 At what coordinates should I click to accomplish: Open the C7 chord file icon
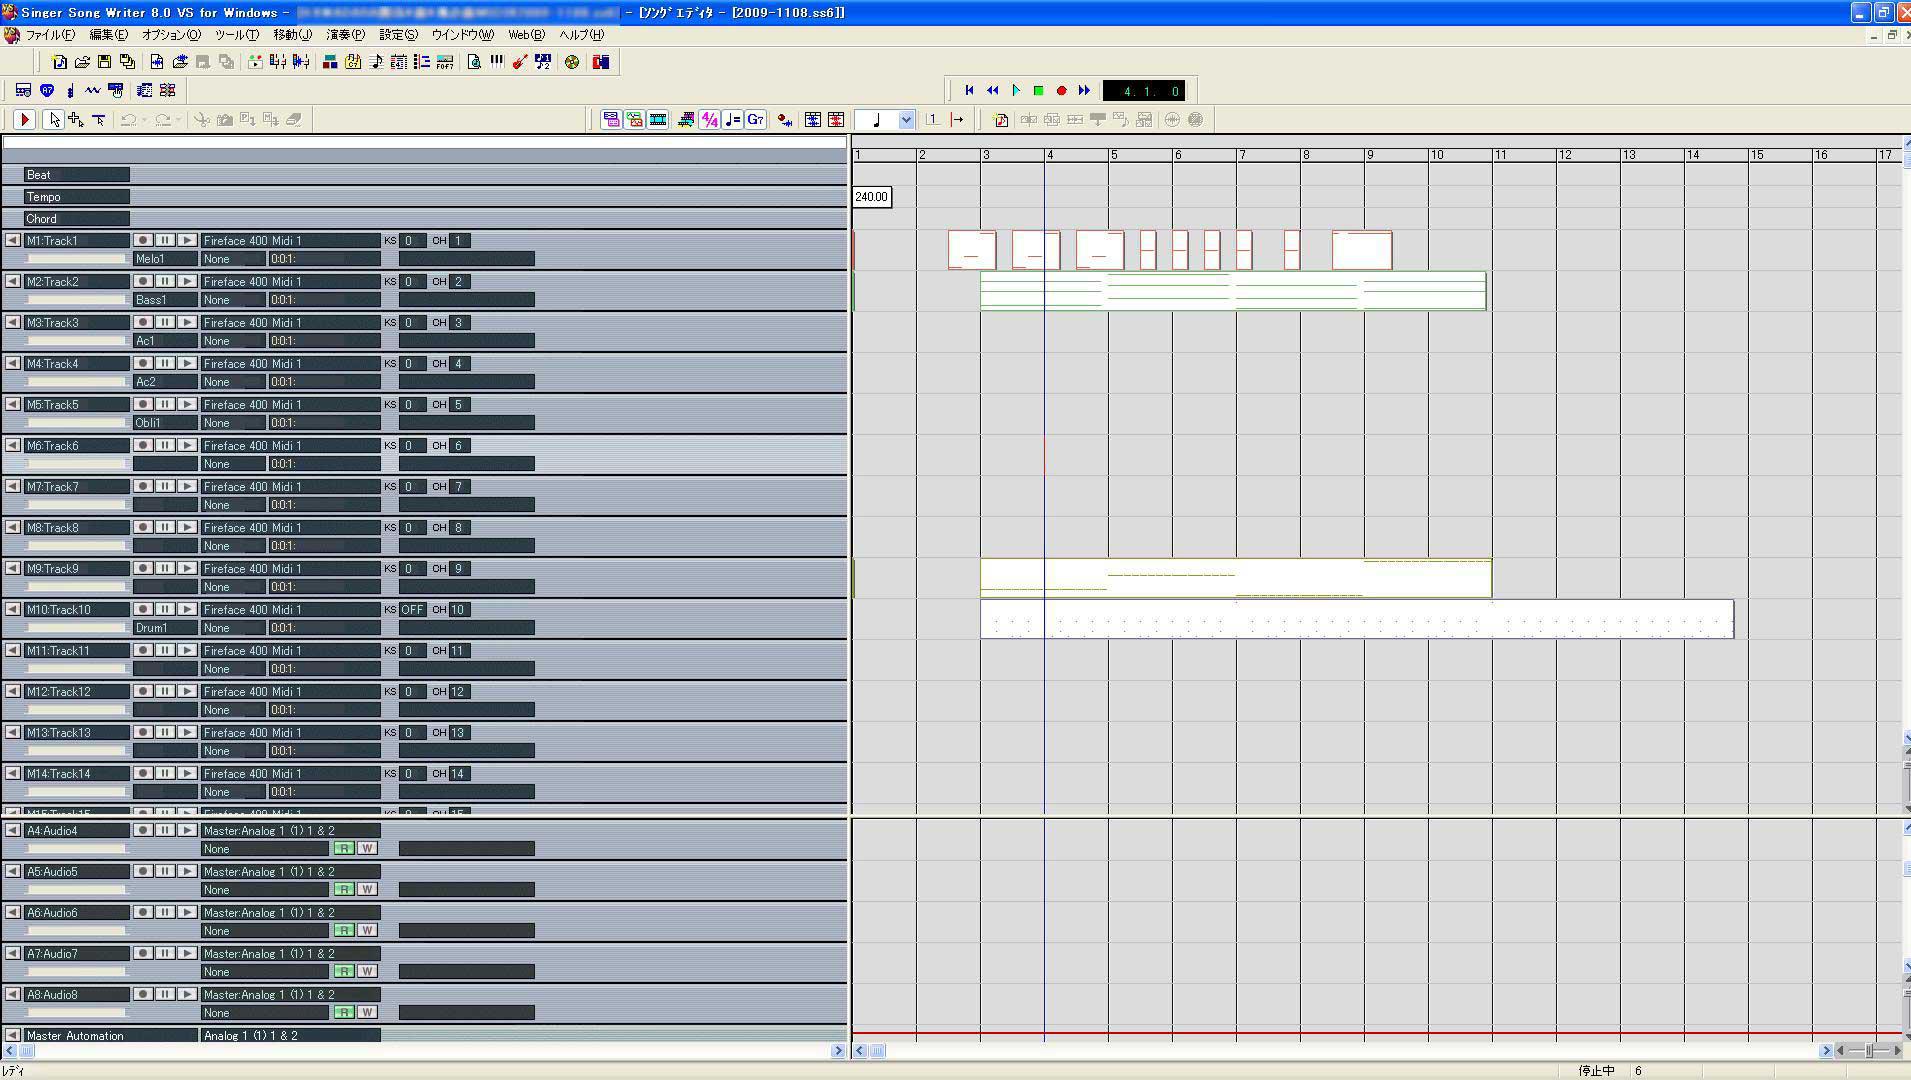[x=353, y=62]
